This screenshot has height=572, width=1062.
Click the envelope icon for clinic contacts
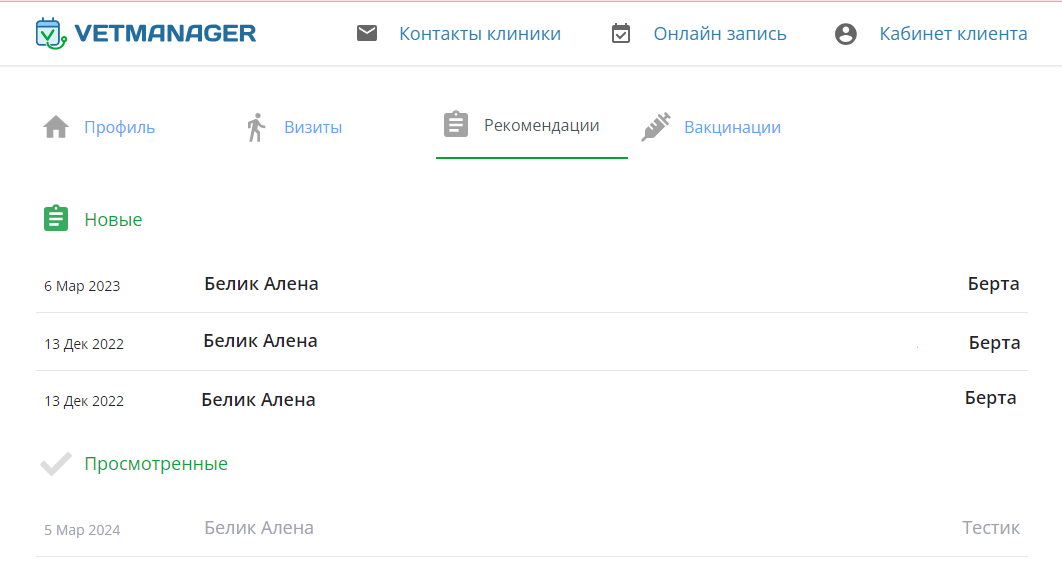367,34
